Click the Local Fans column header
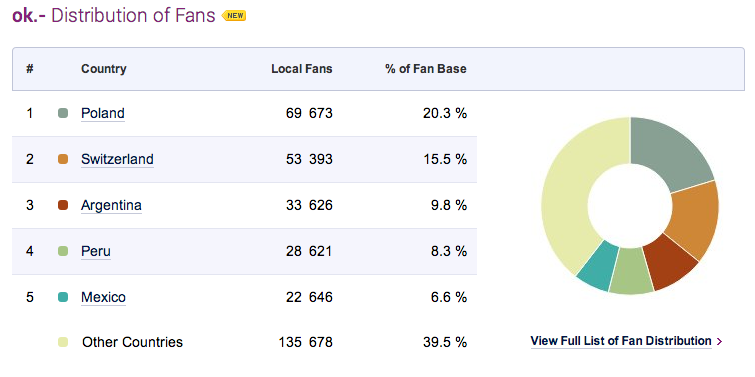The height and width of the screenshot is (377, 755). tap(302, 69)
